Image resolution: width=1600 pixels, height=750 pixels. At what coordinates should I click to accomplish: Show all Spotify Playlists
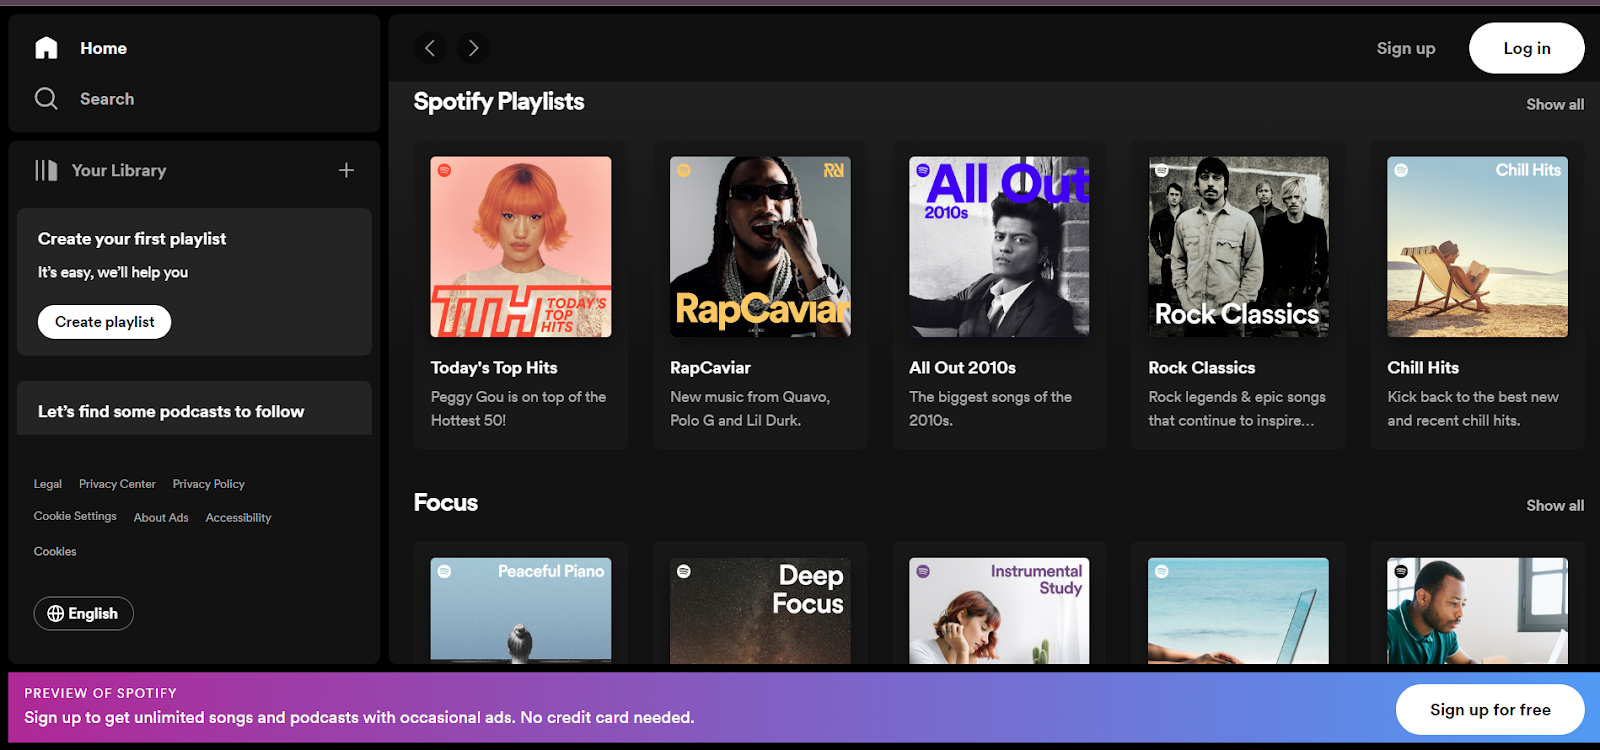[1555, 104]
